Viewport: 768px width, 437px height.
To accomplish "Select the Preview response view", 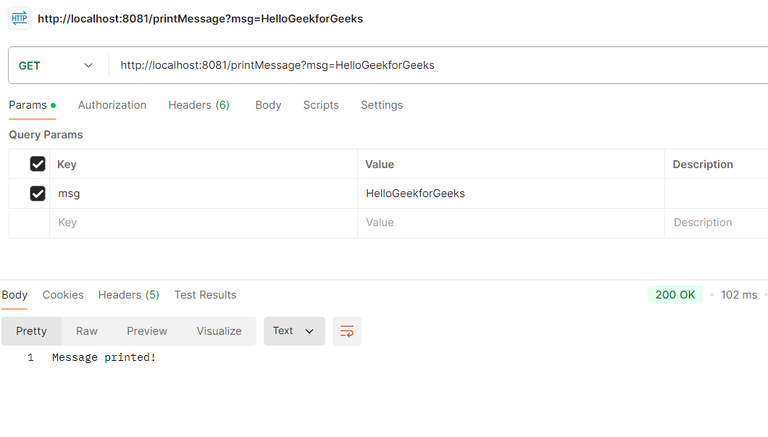I will (x=147, y=331).
